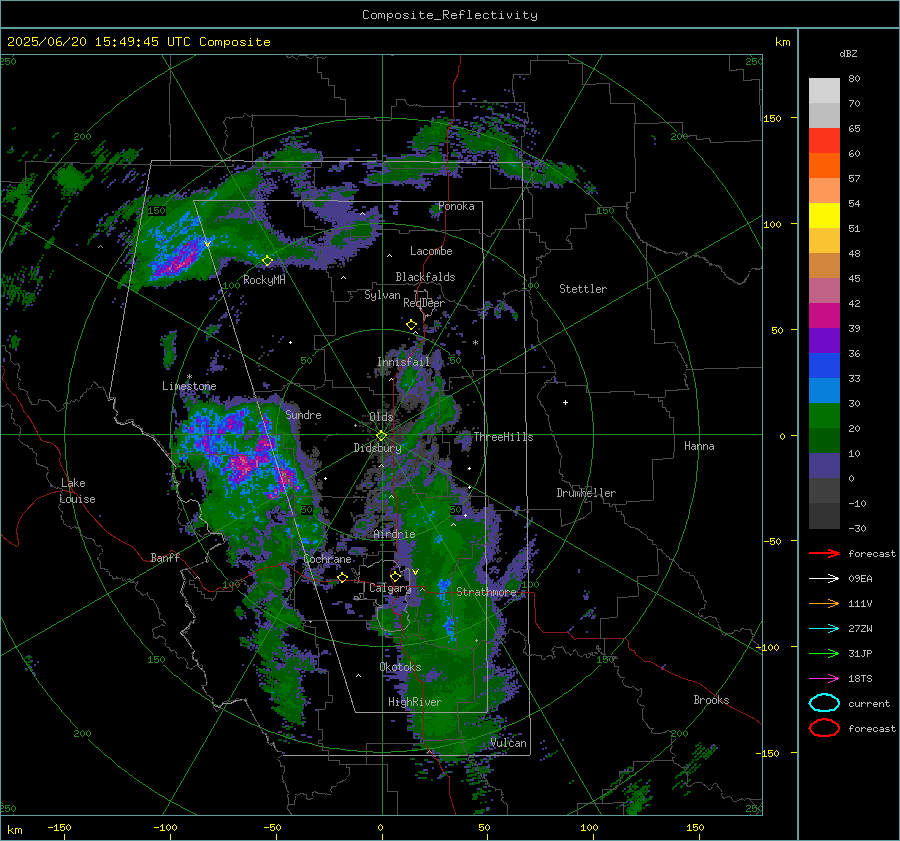Select the bright green 30-20 dBZ band
The image size is (900, 841).
[x=824, y=416]
